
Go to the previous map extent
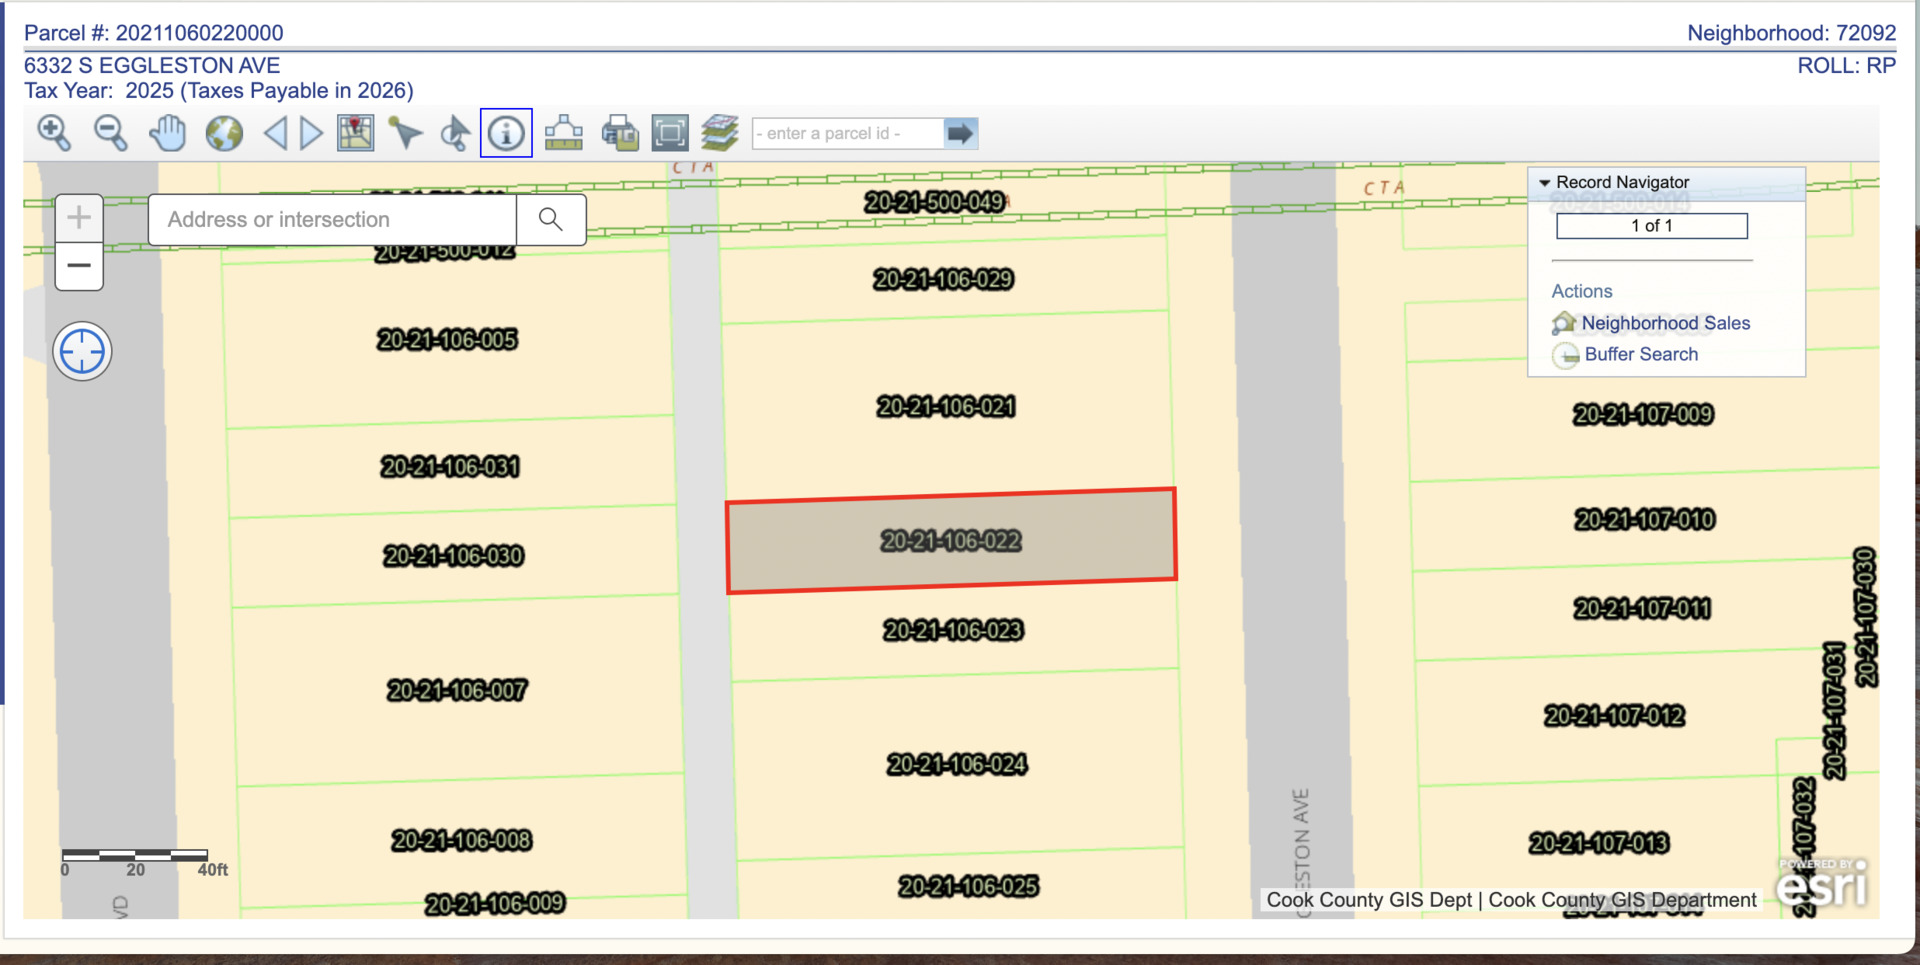(x=276, y=133)
